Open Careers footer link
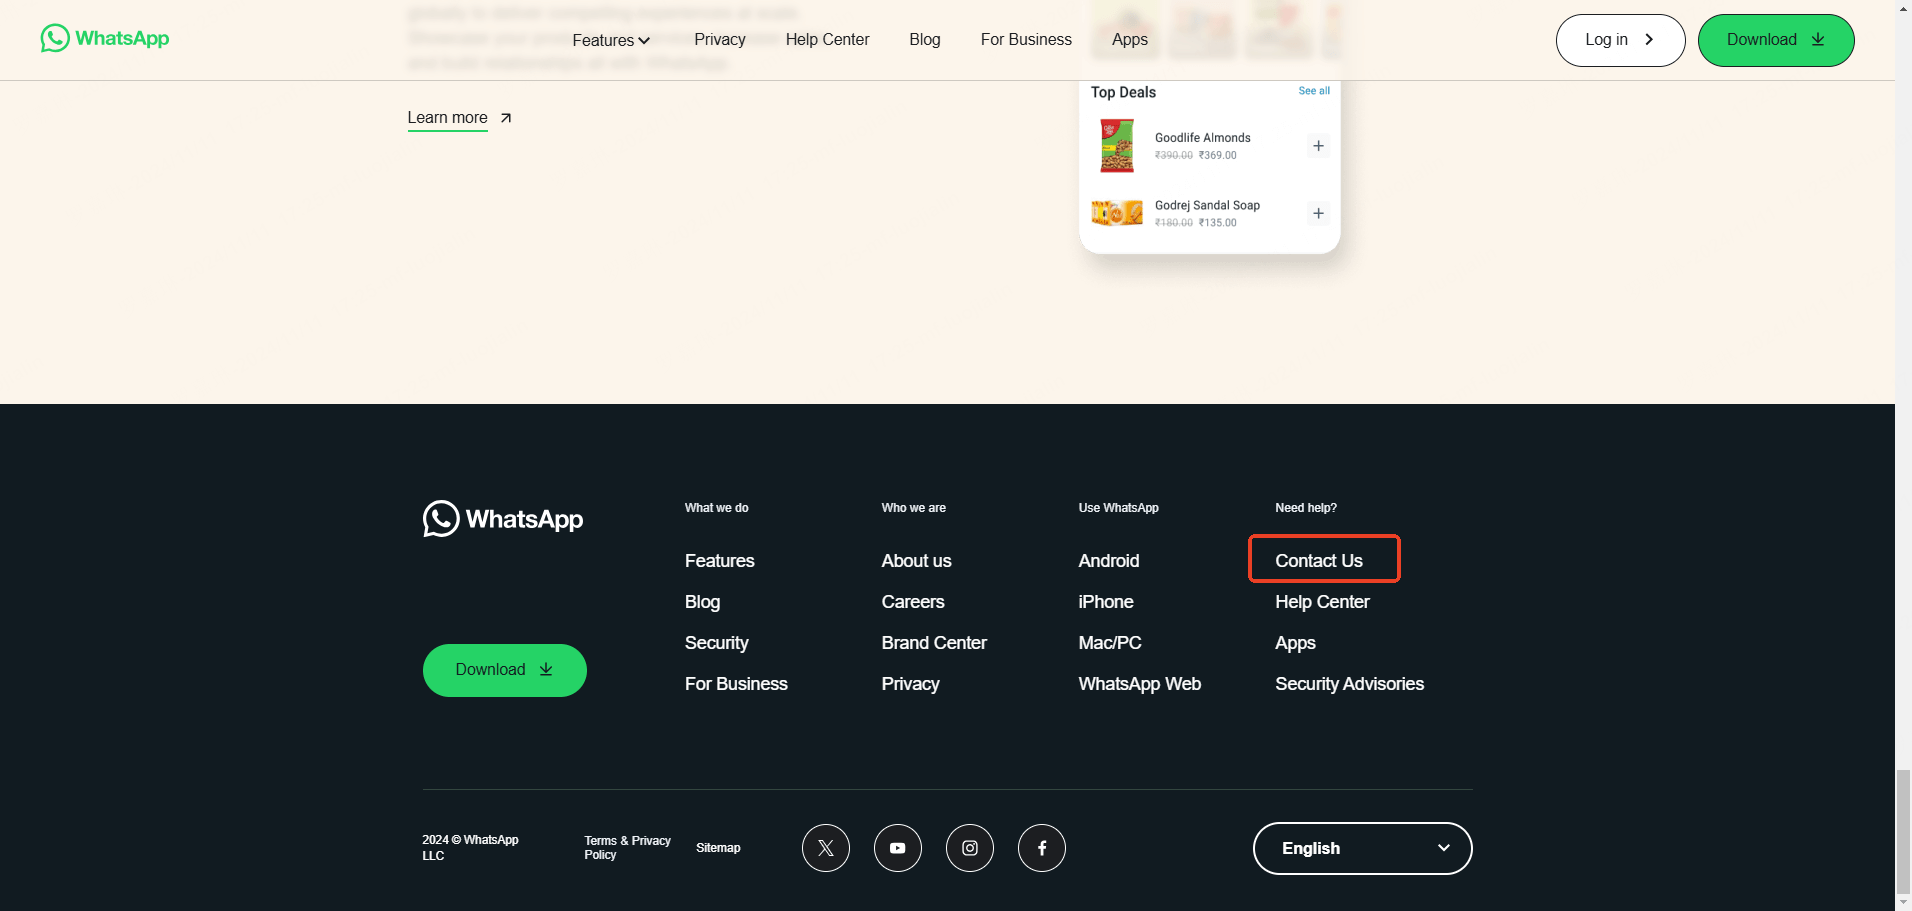Screen dimensions: 1912x911 [912, 602]
